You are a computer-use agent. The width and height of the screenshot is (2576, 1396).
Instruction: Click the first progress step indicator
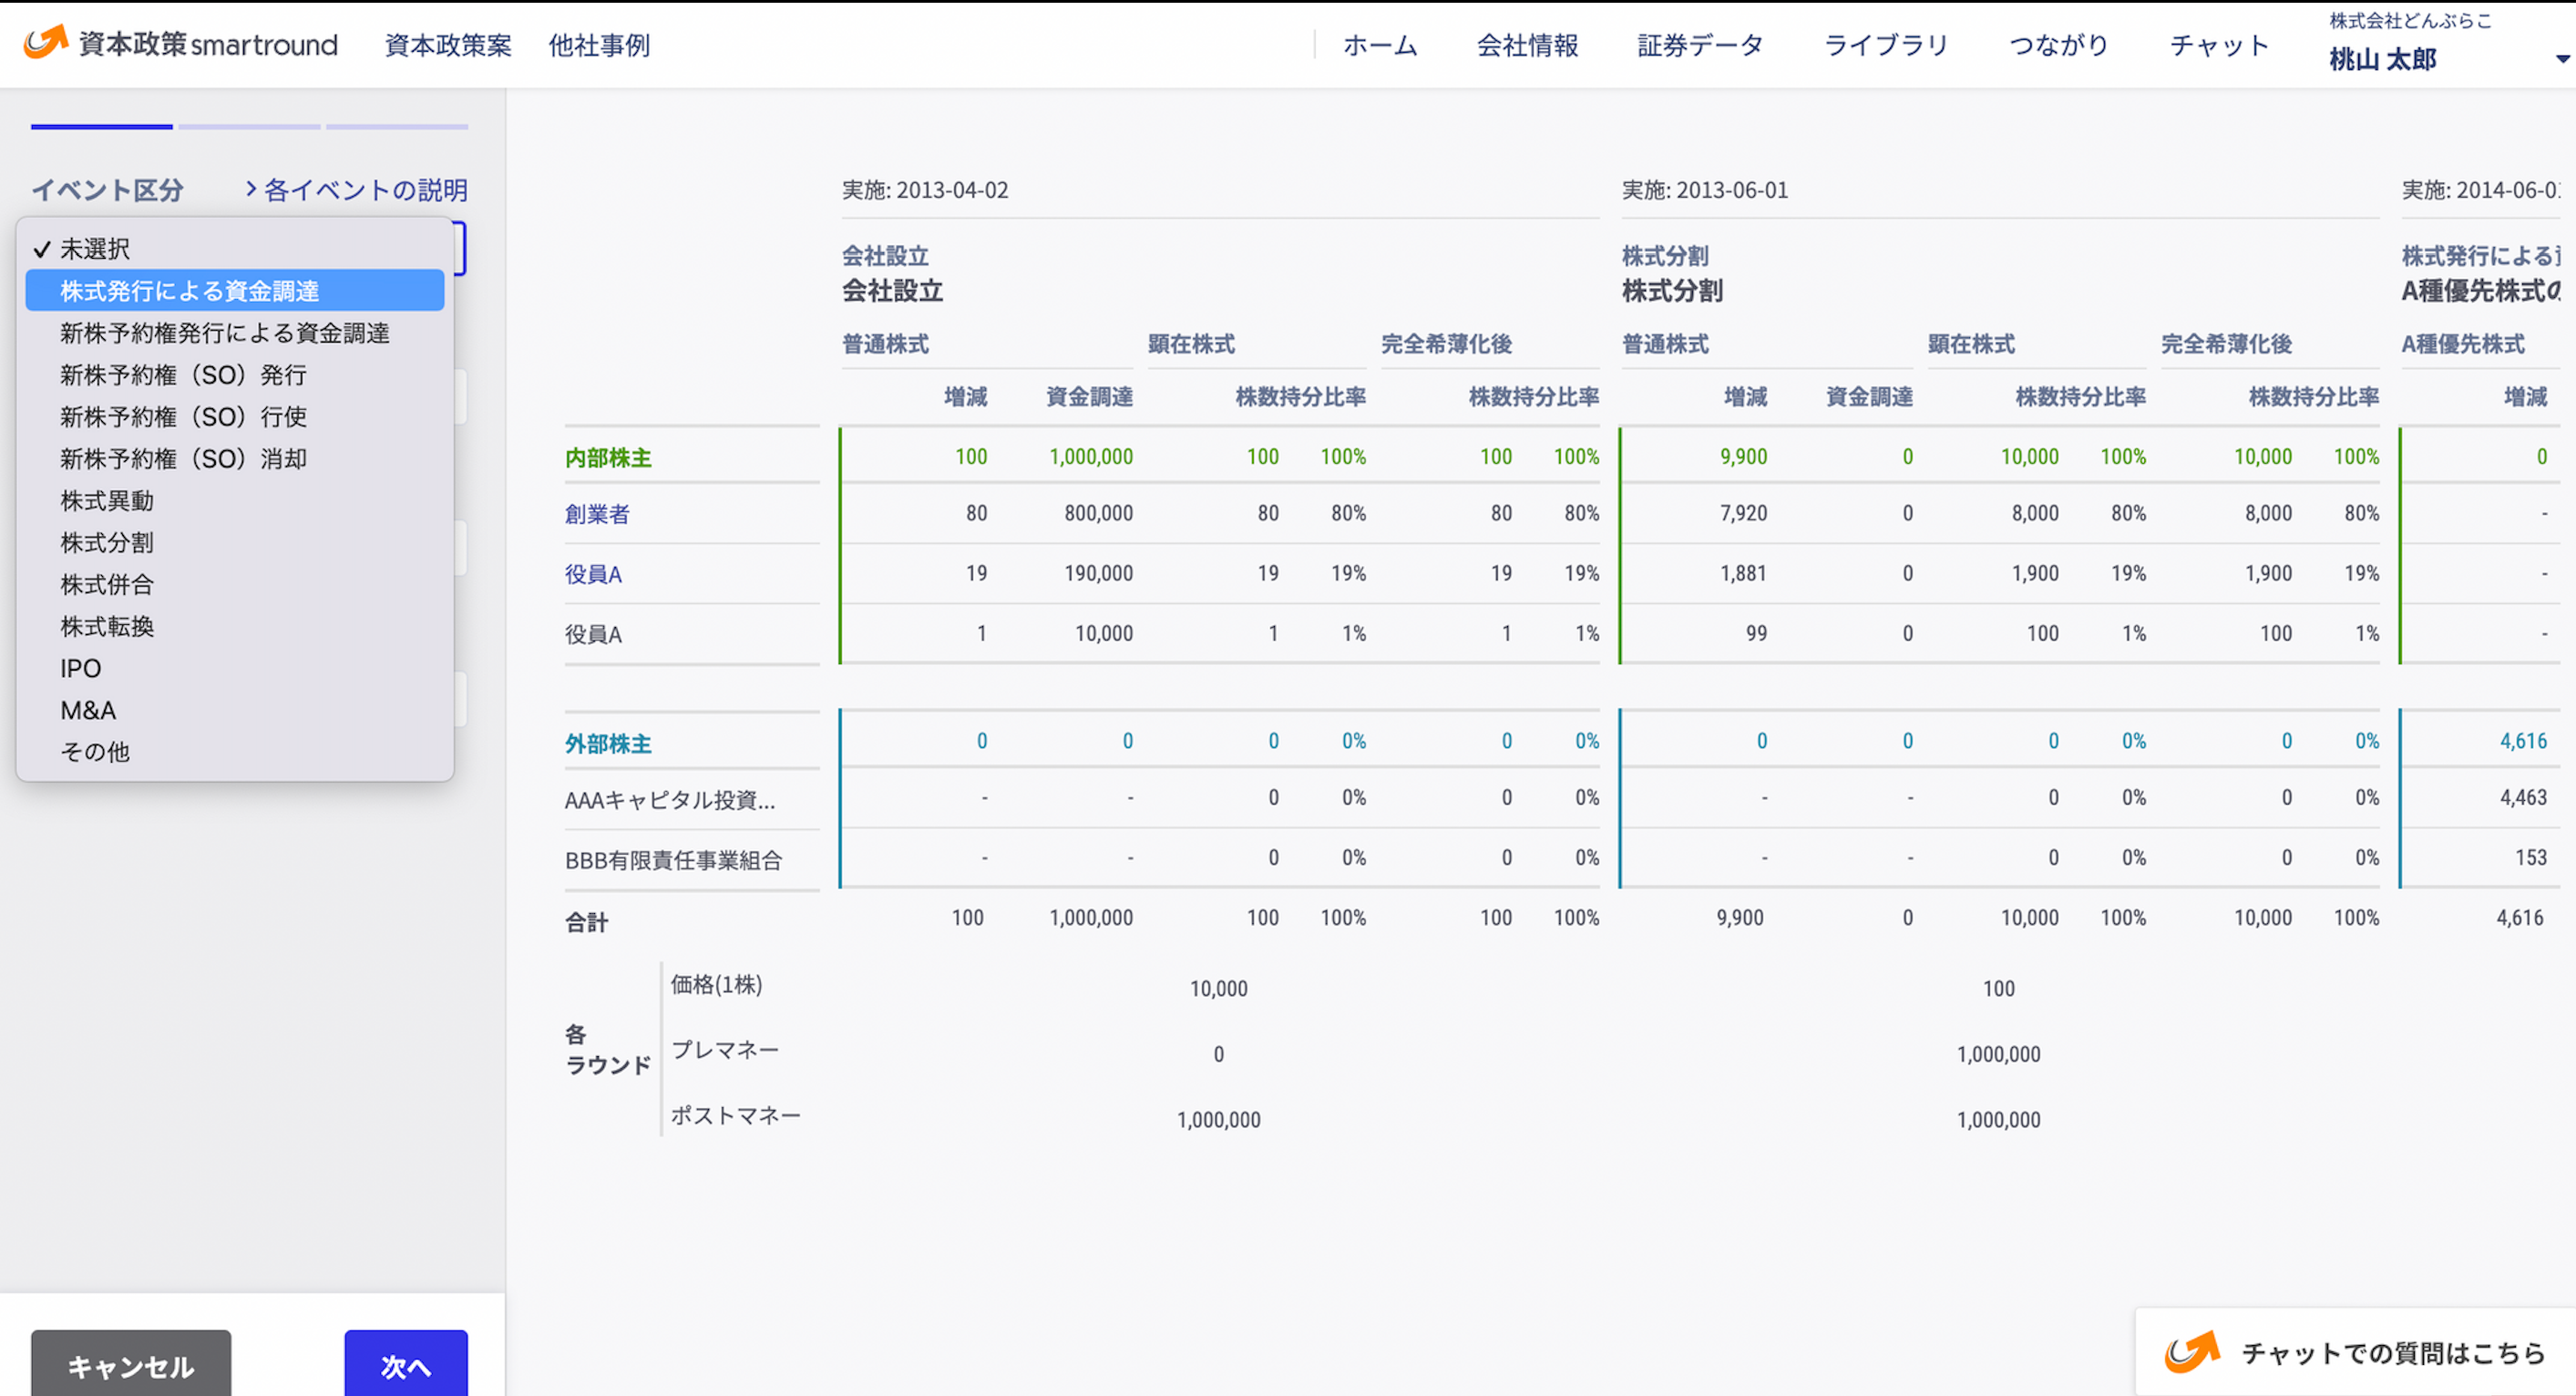tap(101, 126)
